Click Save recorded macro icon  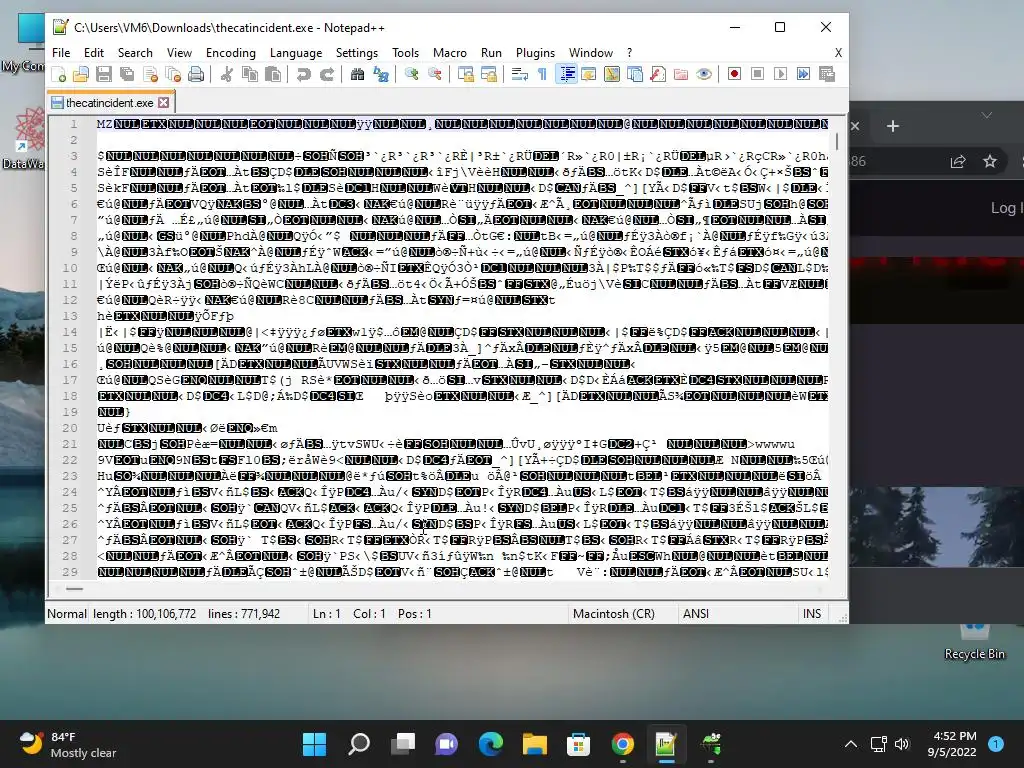tap(827, 74)
